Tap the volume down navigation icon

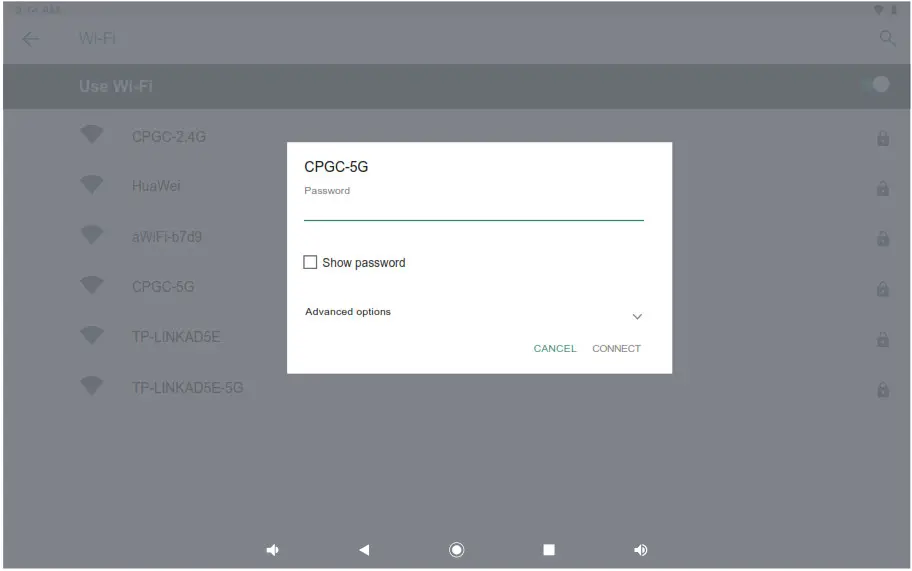[272, 549]
